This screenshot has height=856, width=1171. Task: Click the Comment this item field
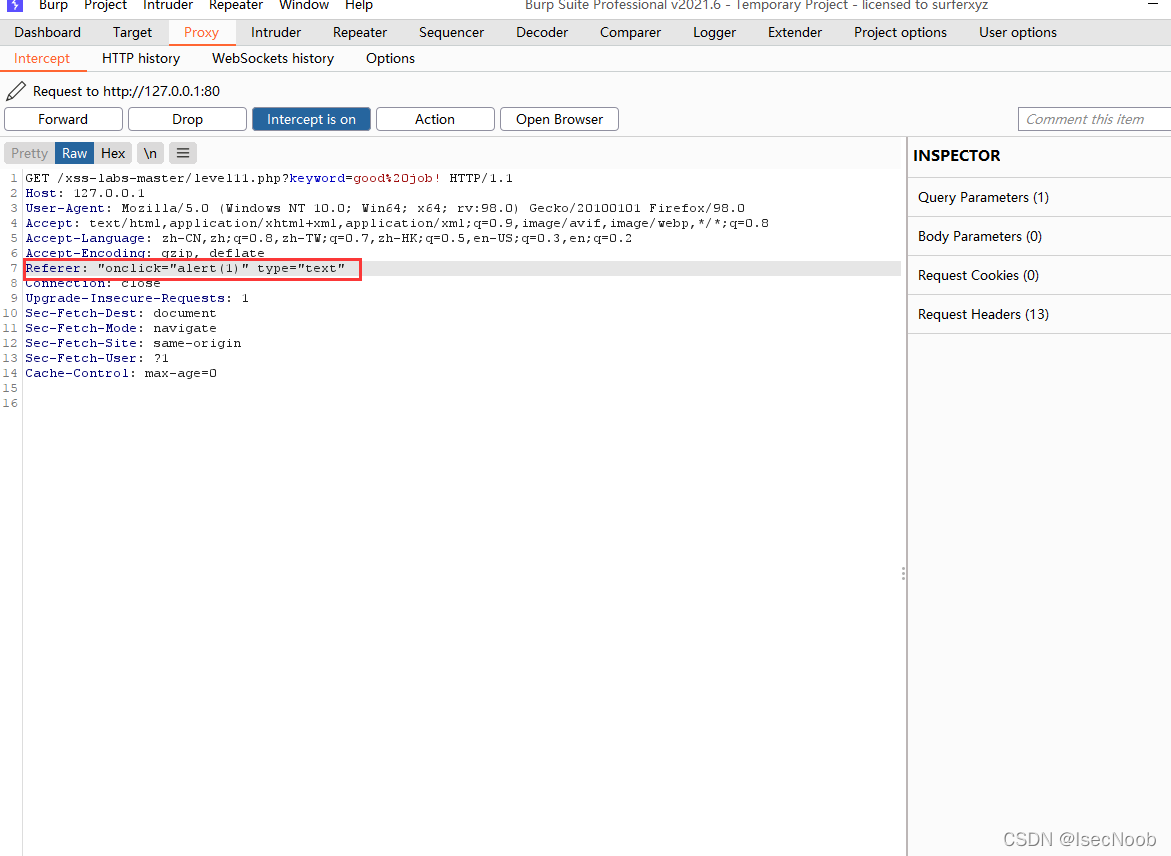[1094, 120]
